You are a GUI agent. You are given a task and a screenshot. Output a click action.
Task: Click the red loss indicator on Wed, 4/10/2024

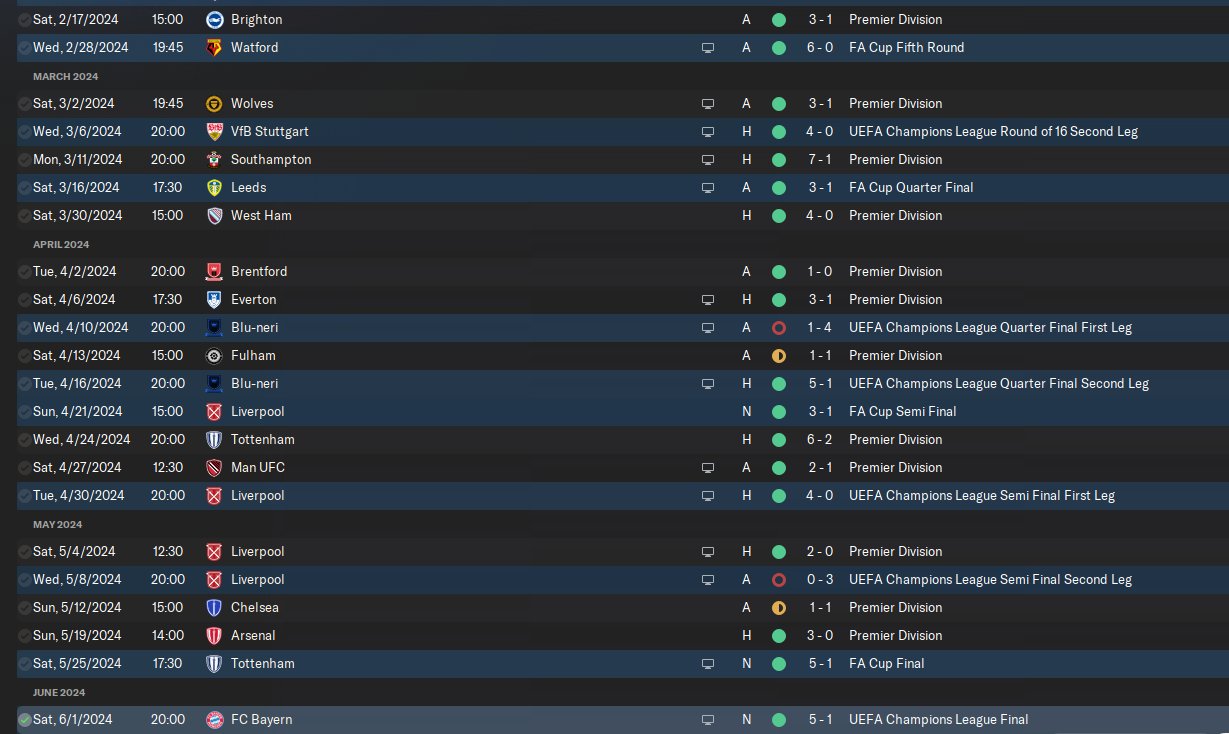point(779,327)
